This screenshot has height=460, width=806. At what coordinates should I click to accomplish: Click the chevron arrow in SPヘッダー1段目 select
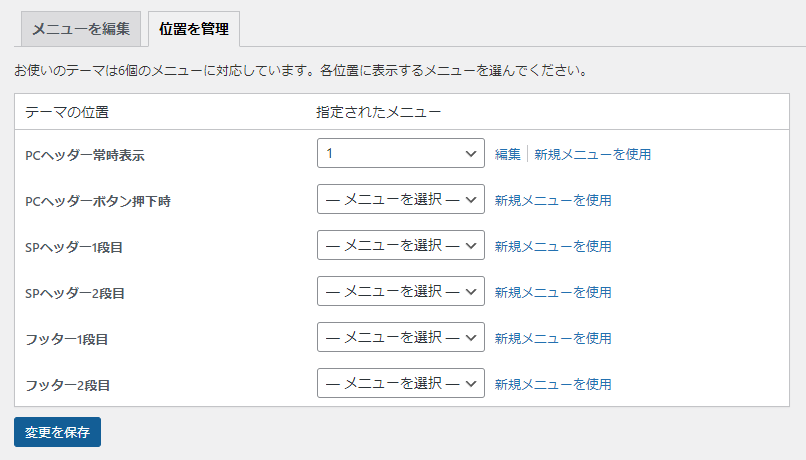tap(470, 246)
